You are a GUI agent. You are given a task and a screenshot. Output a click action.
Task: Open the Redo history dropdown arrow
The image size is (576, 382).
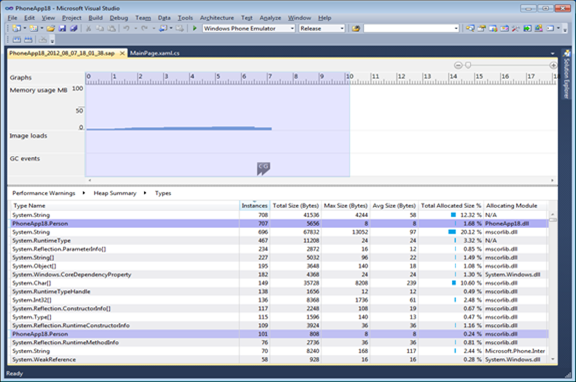[154, 28]
